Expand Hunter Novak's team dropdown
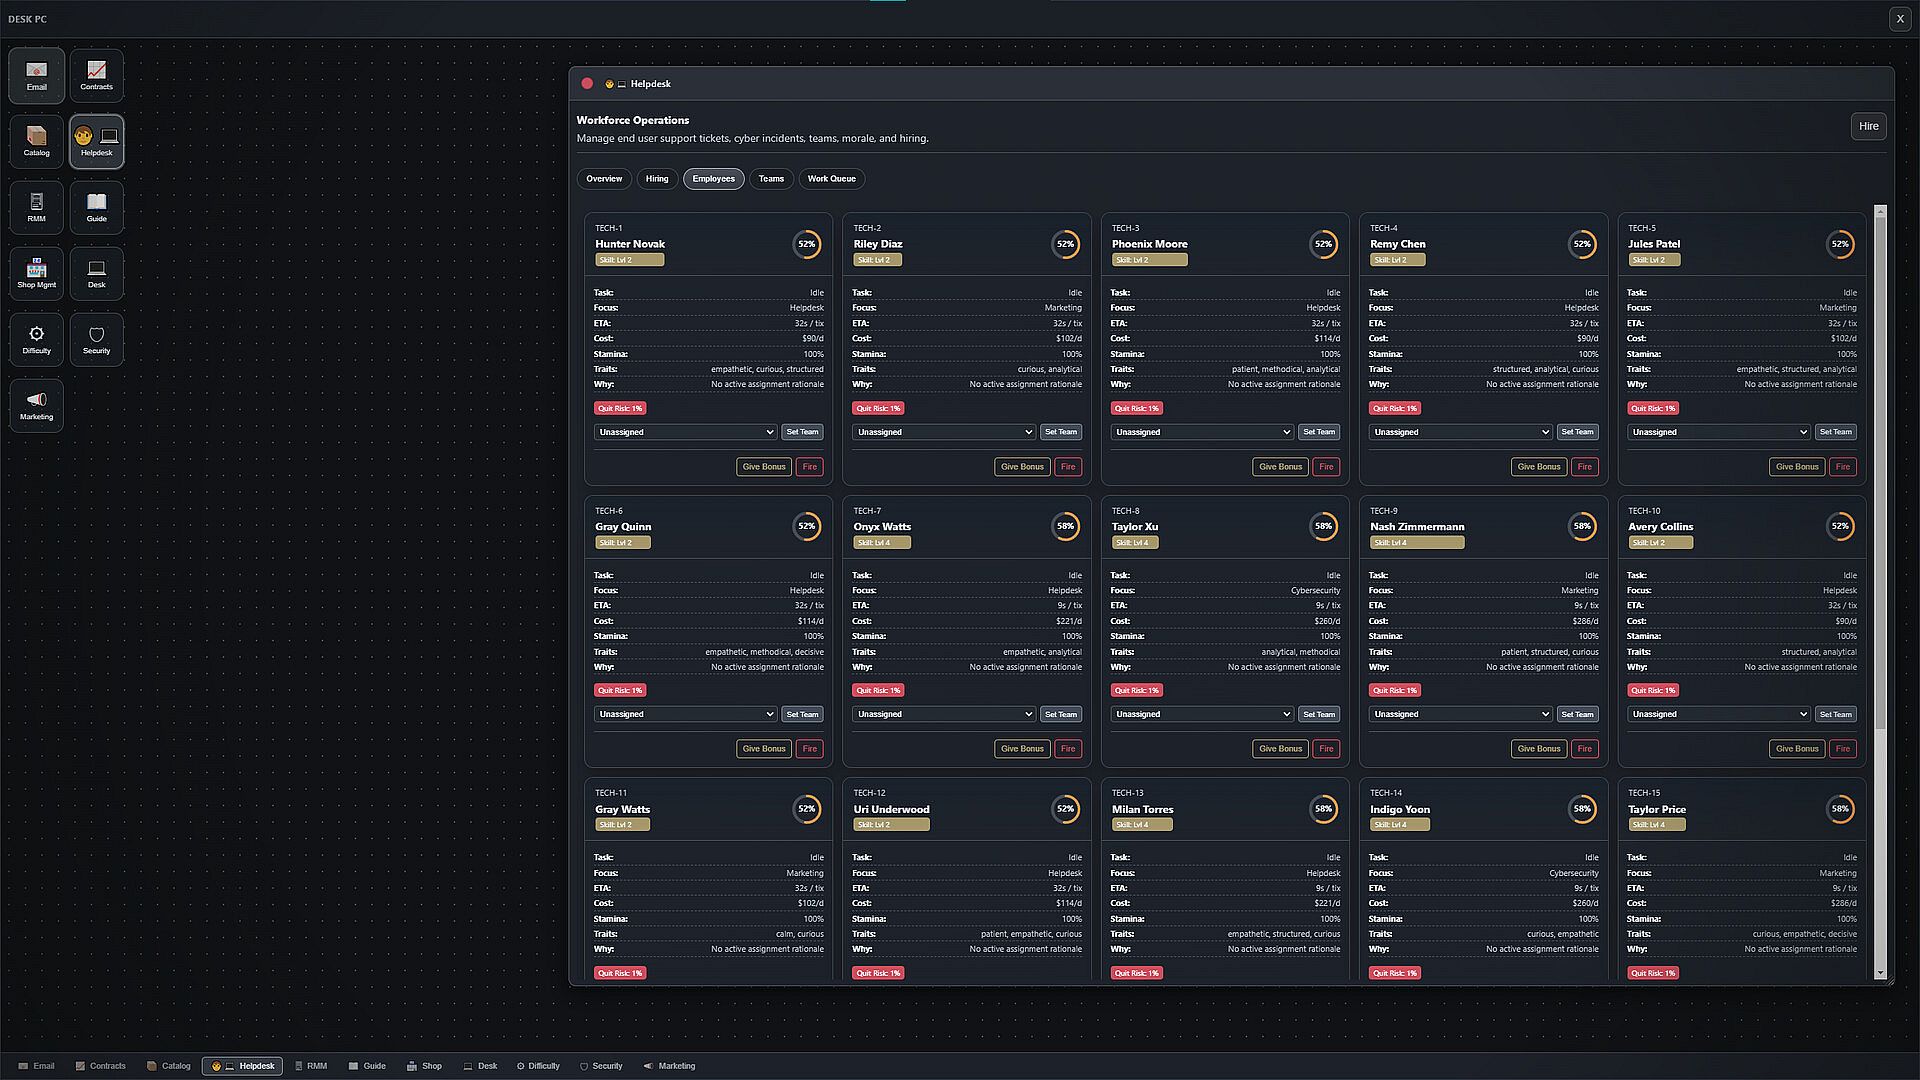The image size is (1920, 1080). click(685, 432)
